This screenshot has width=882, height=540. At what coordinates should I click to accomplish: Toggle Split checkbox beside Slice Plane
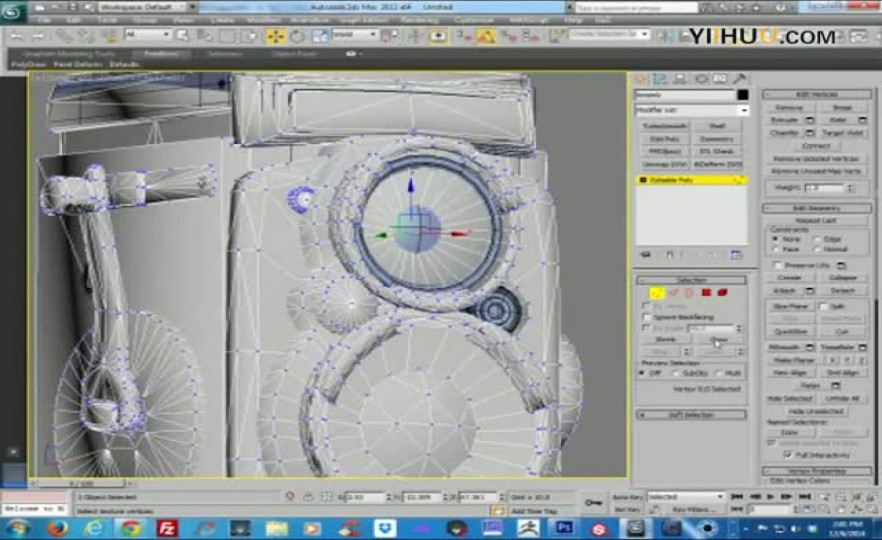pos(823,307)
